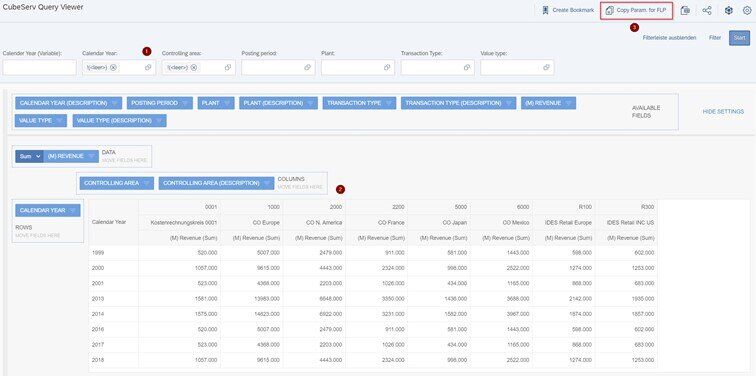Open value help for Transaction Type field
Image resolution: width=756 pixels, height=376 pixels.
click(x=467, y=67)
